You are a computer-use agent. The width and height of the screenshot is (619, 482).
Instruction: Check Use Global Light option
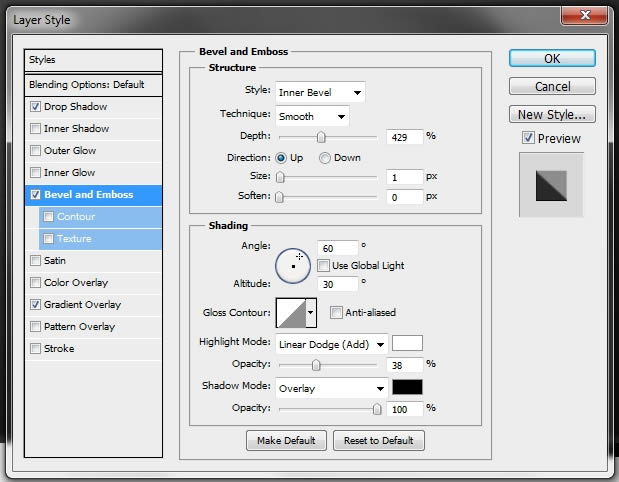click(x=323, y=265)
